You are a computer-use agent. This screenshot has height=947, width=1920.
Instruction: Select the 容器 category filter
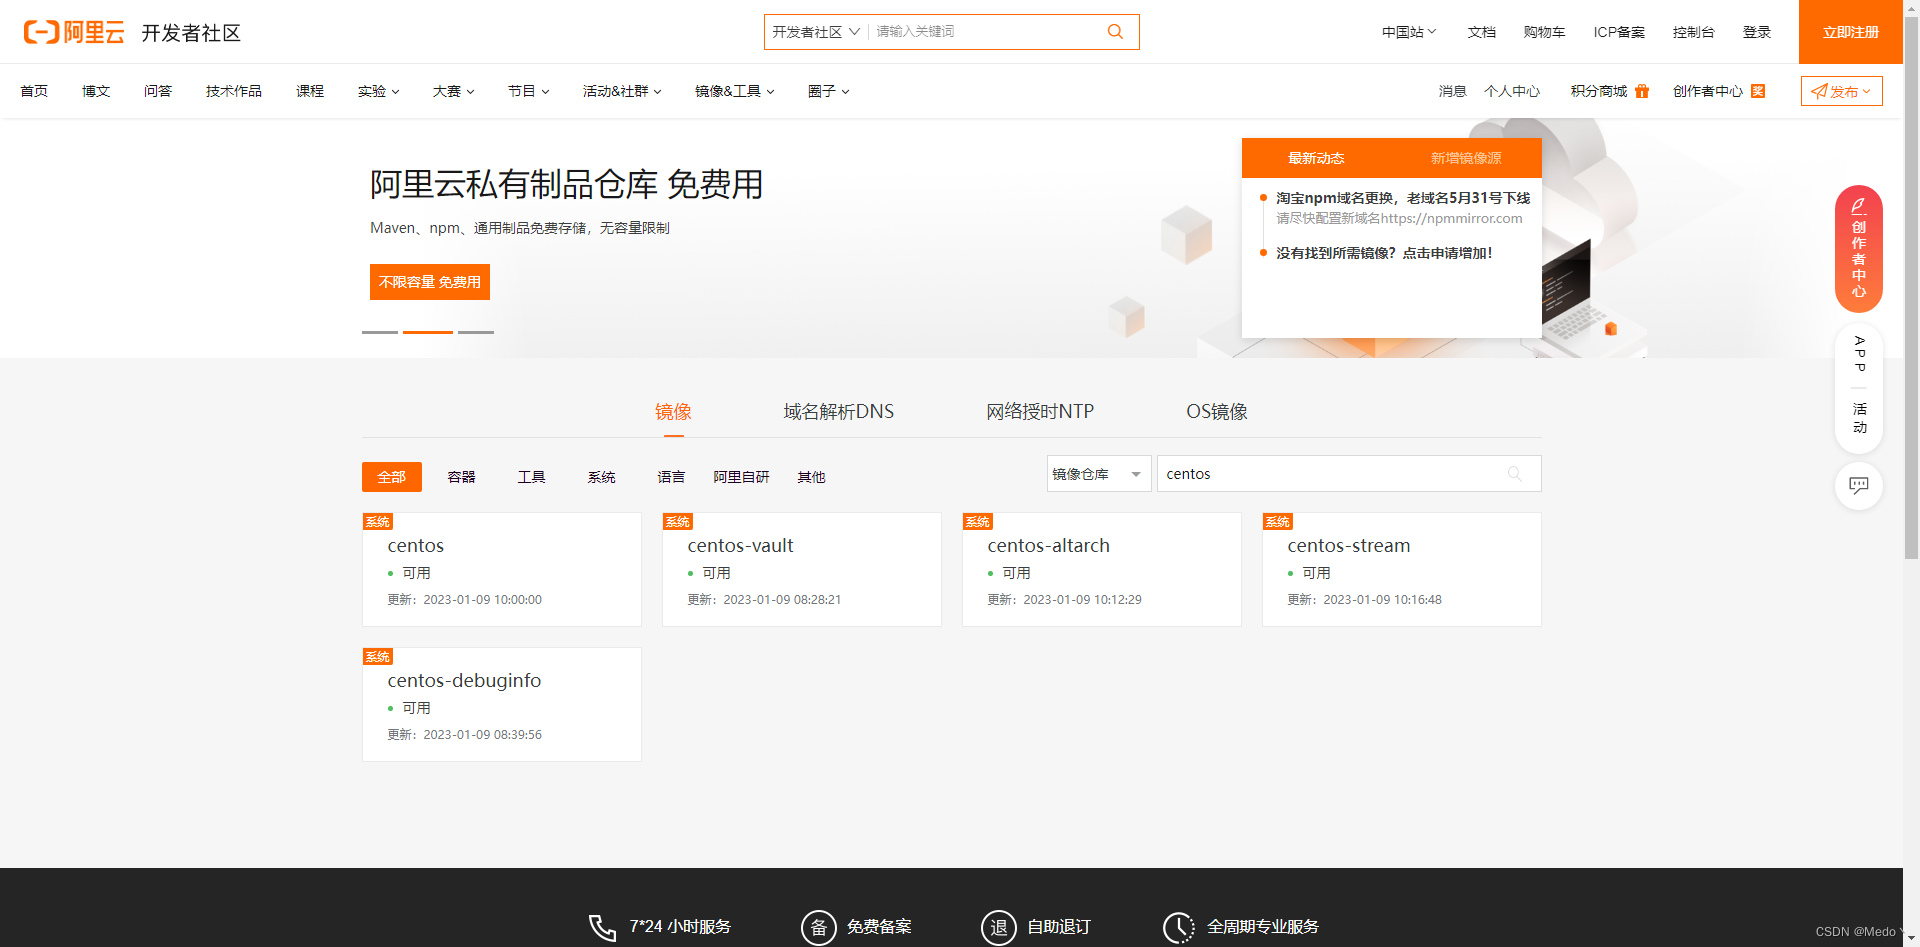(462, 477)
